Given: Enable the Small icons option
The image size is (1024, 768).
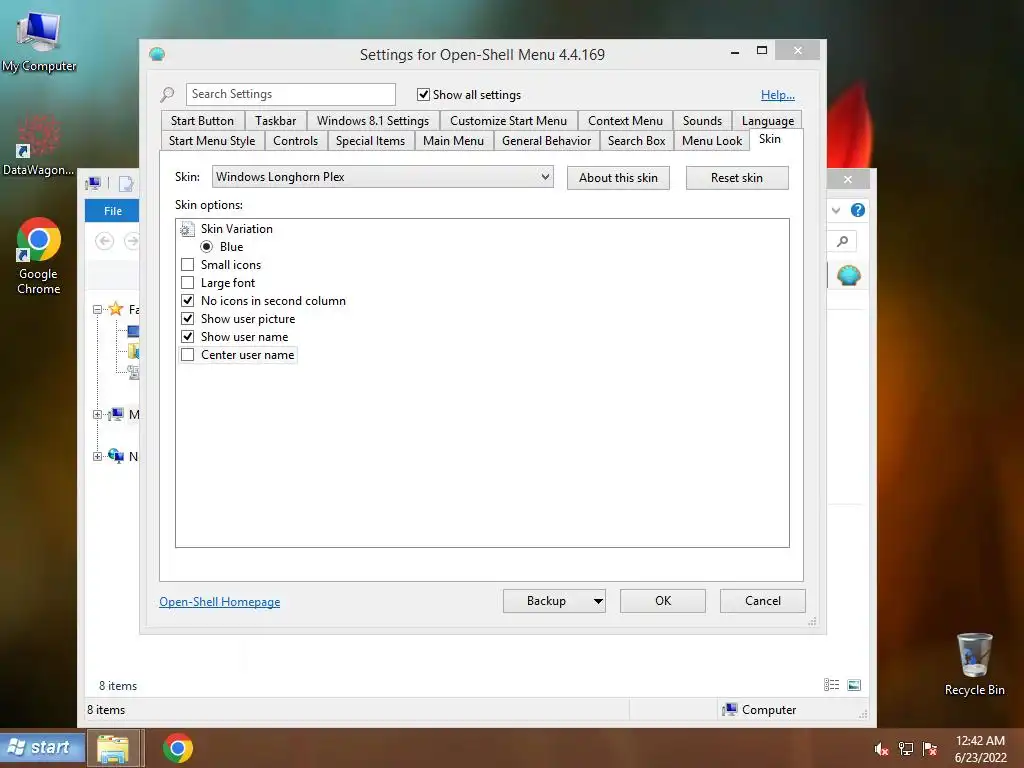Looking at the screenshot, I should point(187,265).
